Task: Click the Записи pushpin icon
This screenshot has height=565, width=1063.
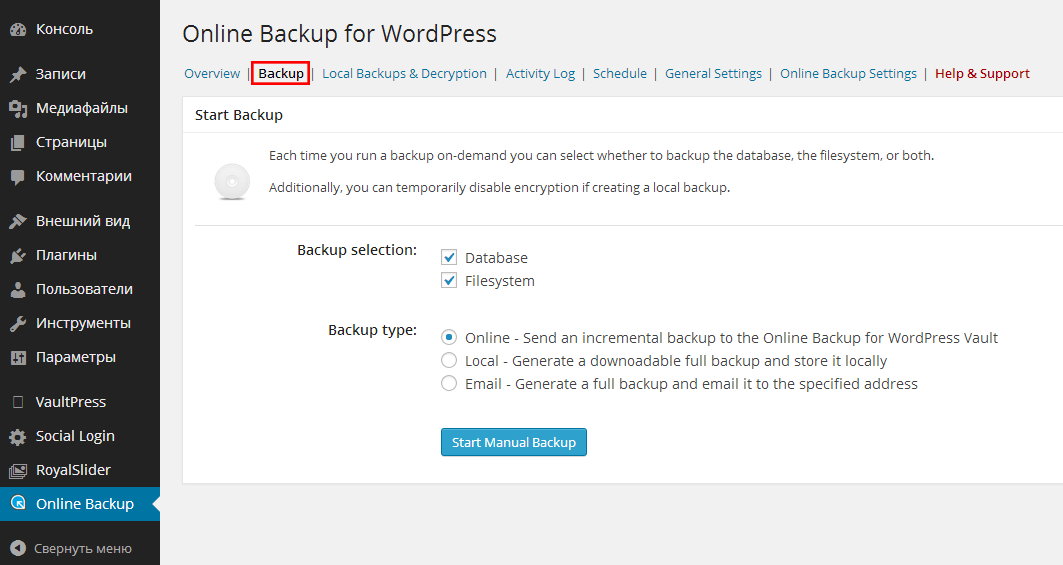Action: point(17,74)
